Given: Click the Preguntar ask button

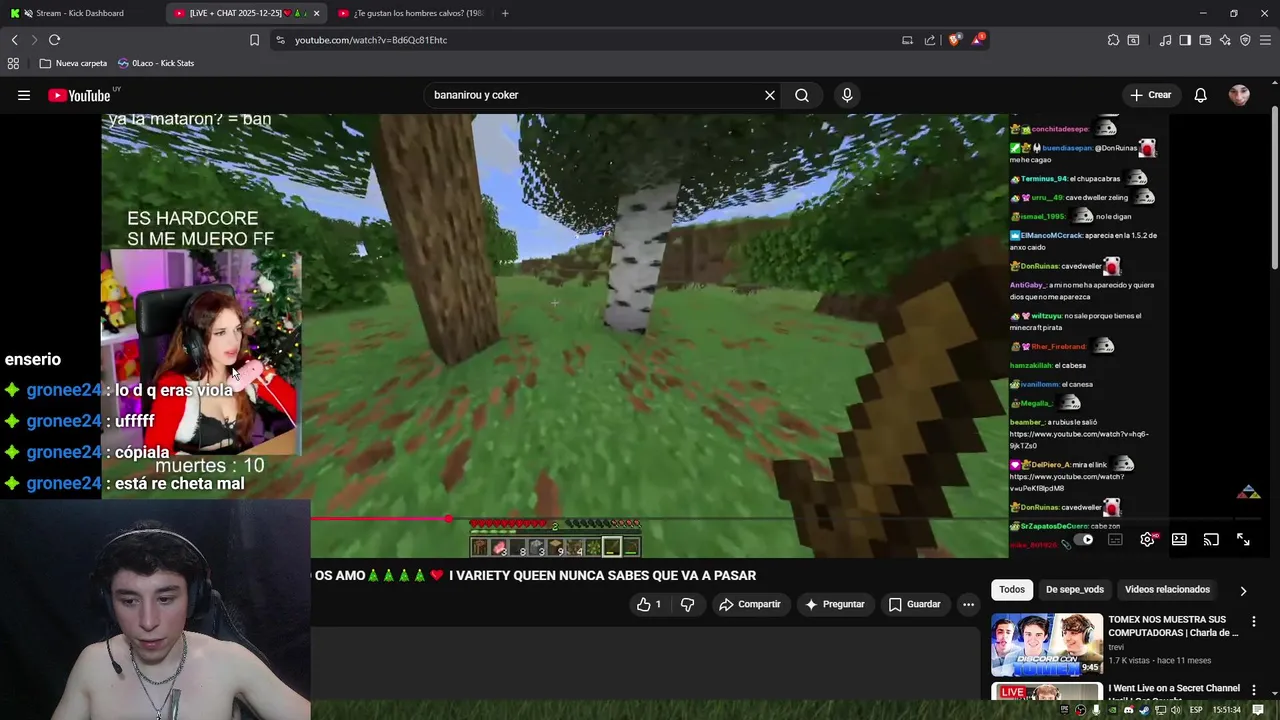Looking at the screenshot, I should 834,604.
